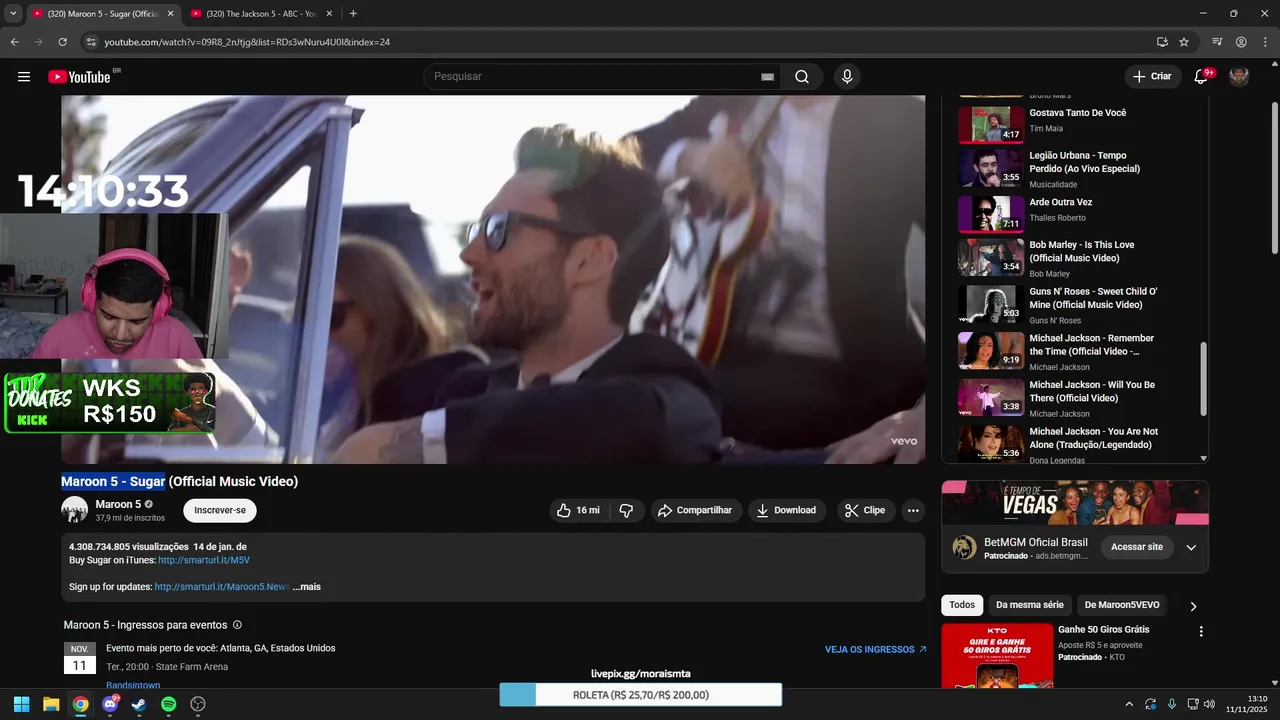Screen dimensions: 1280x720
Task: Click the browser address bar URL
Action: [247, 42]
